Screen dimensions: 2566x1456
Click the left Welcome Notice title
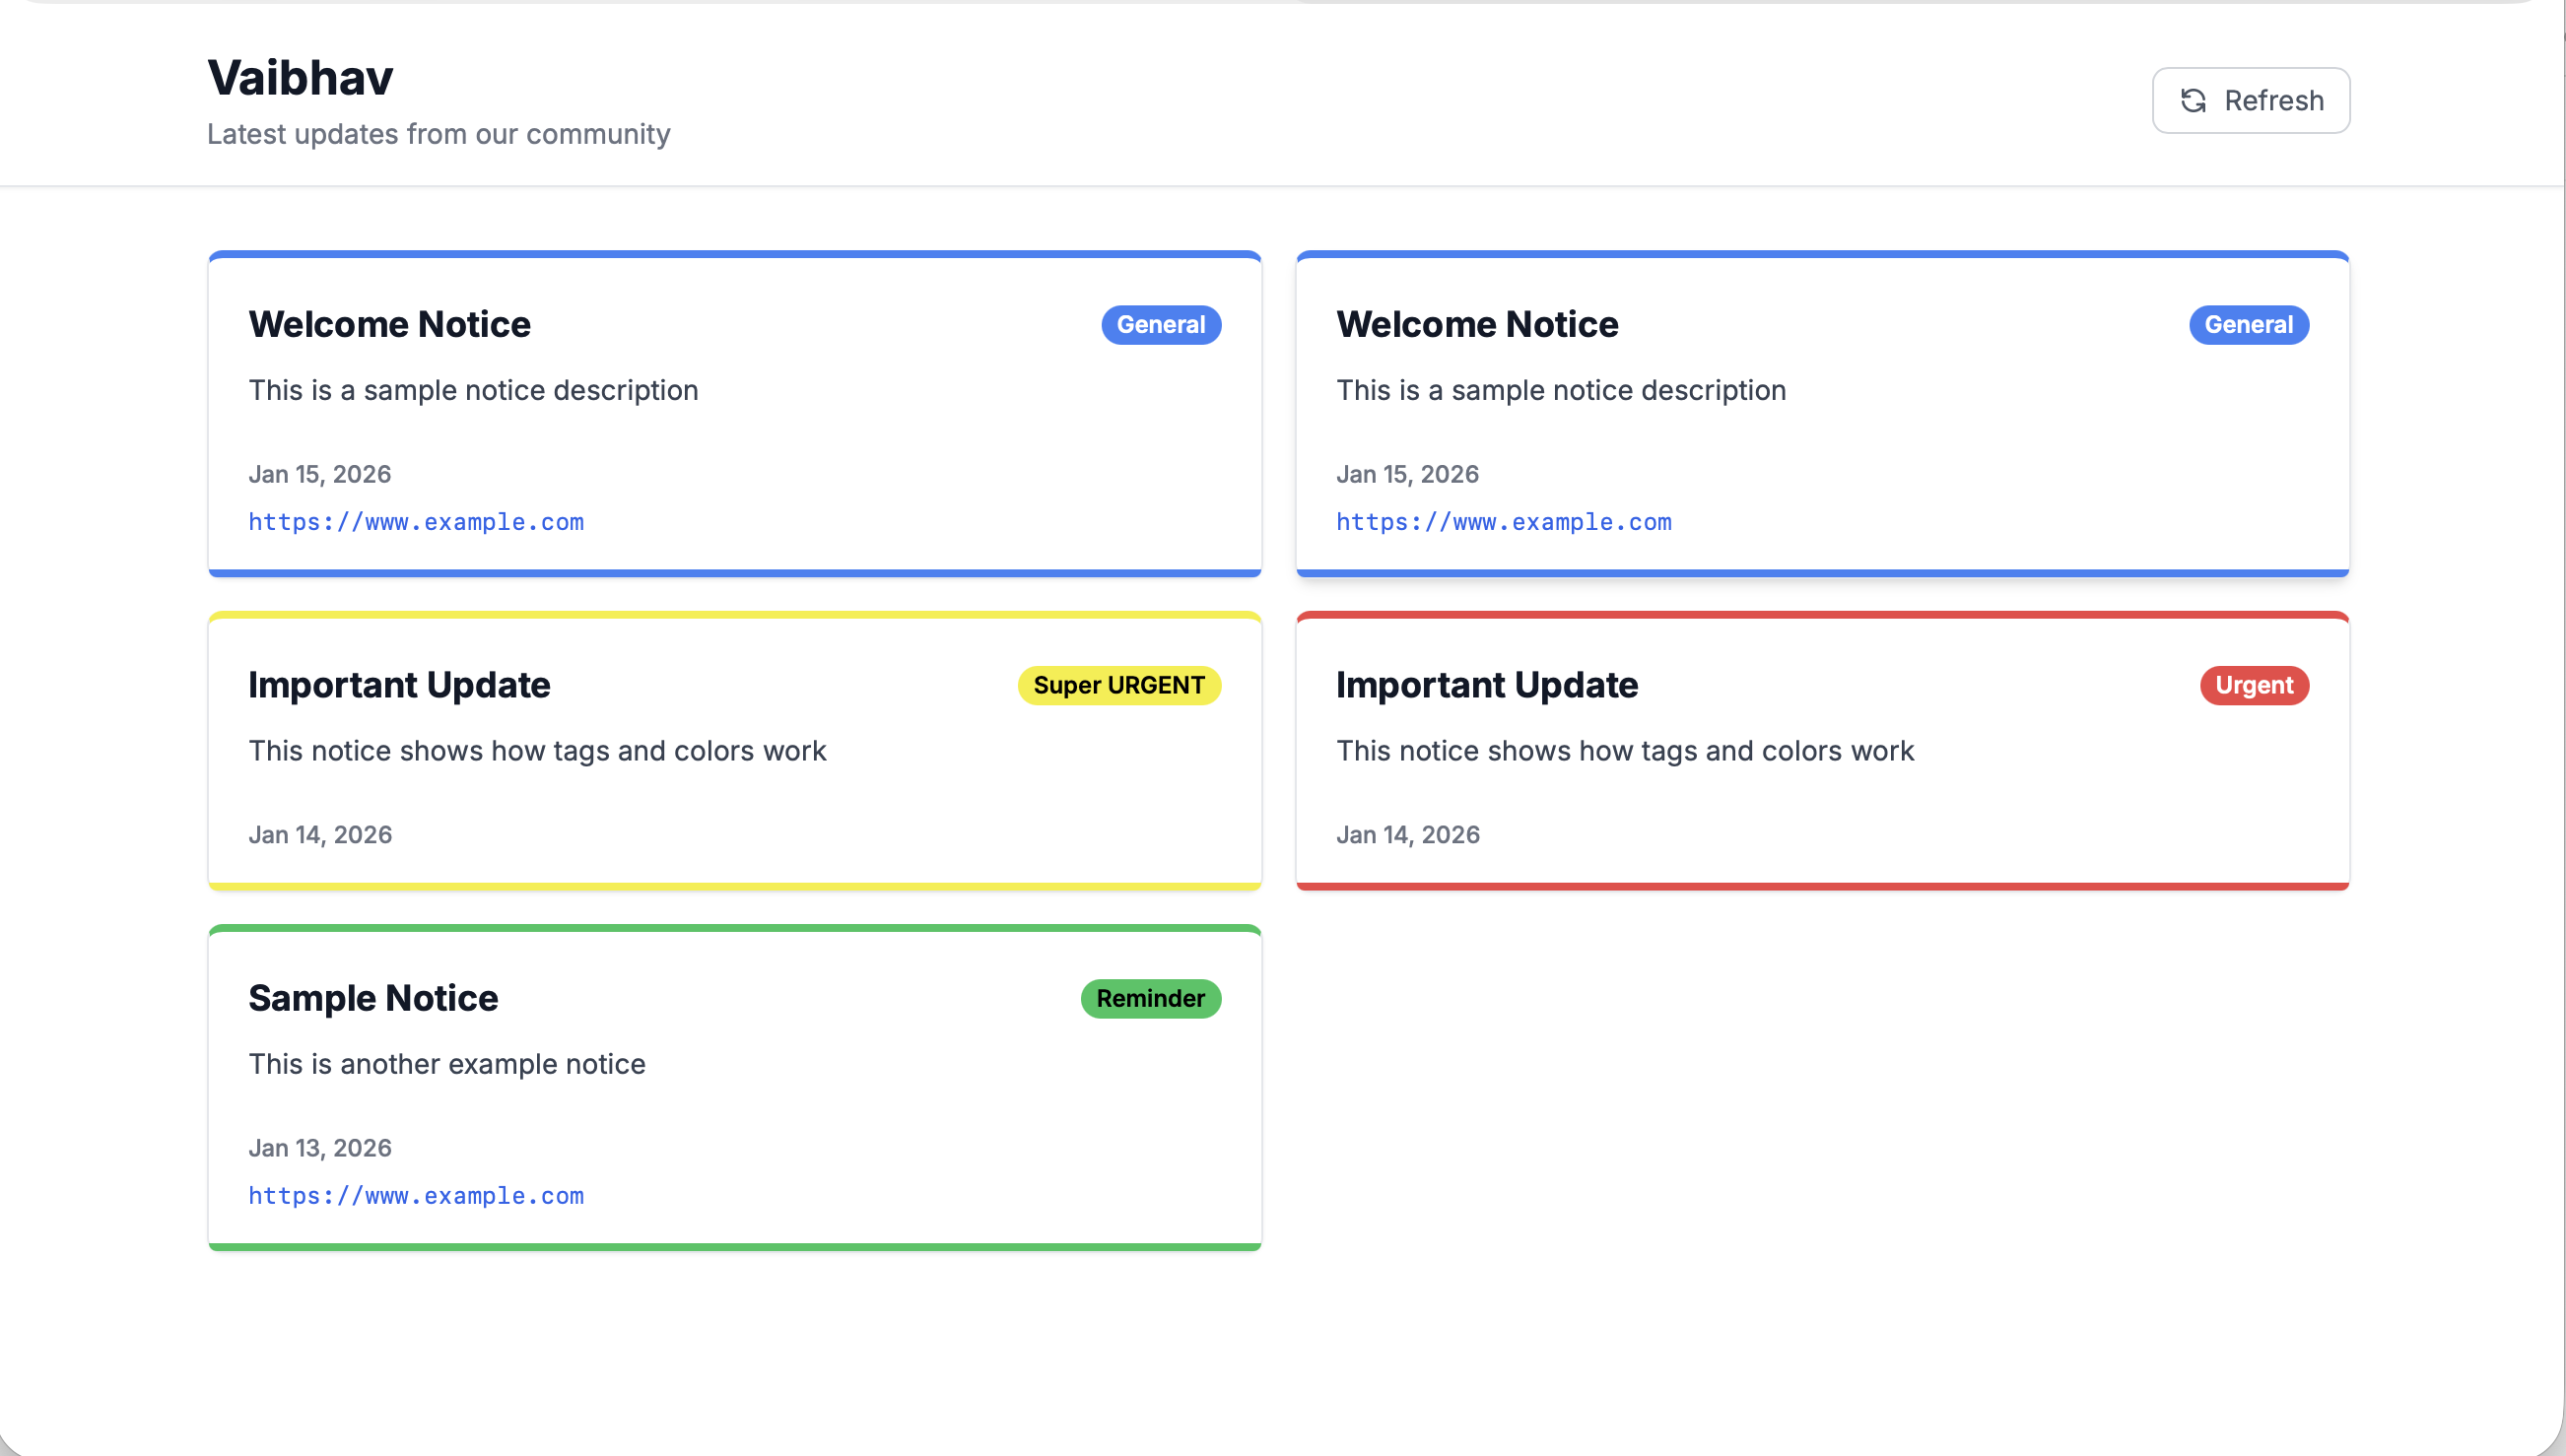pyautogui.click(x=389, y=324)
